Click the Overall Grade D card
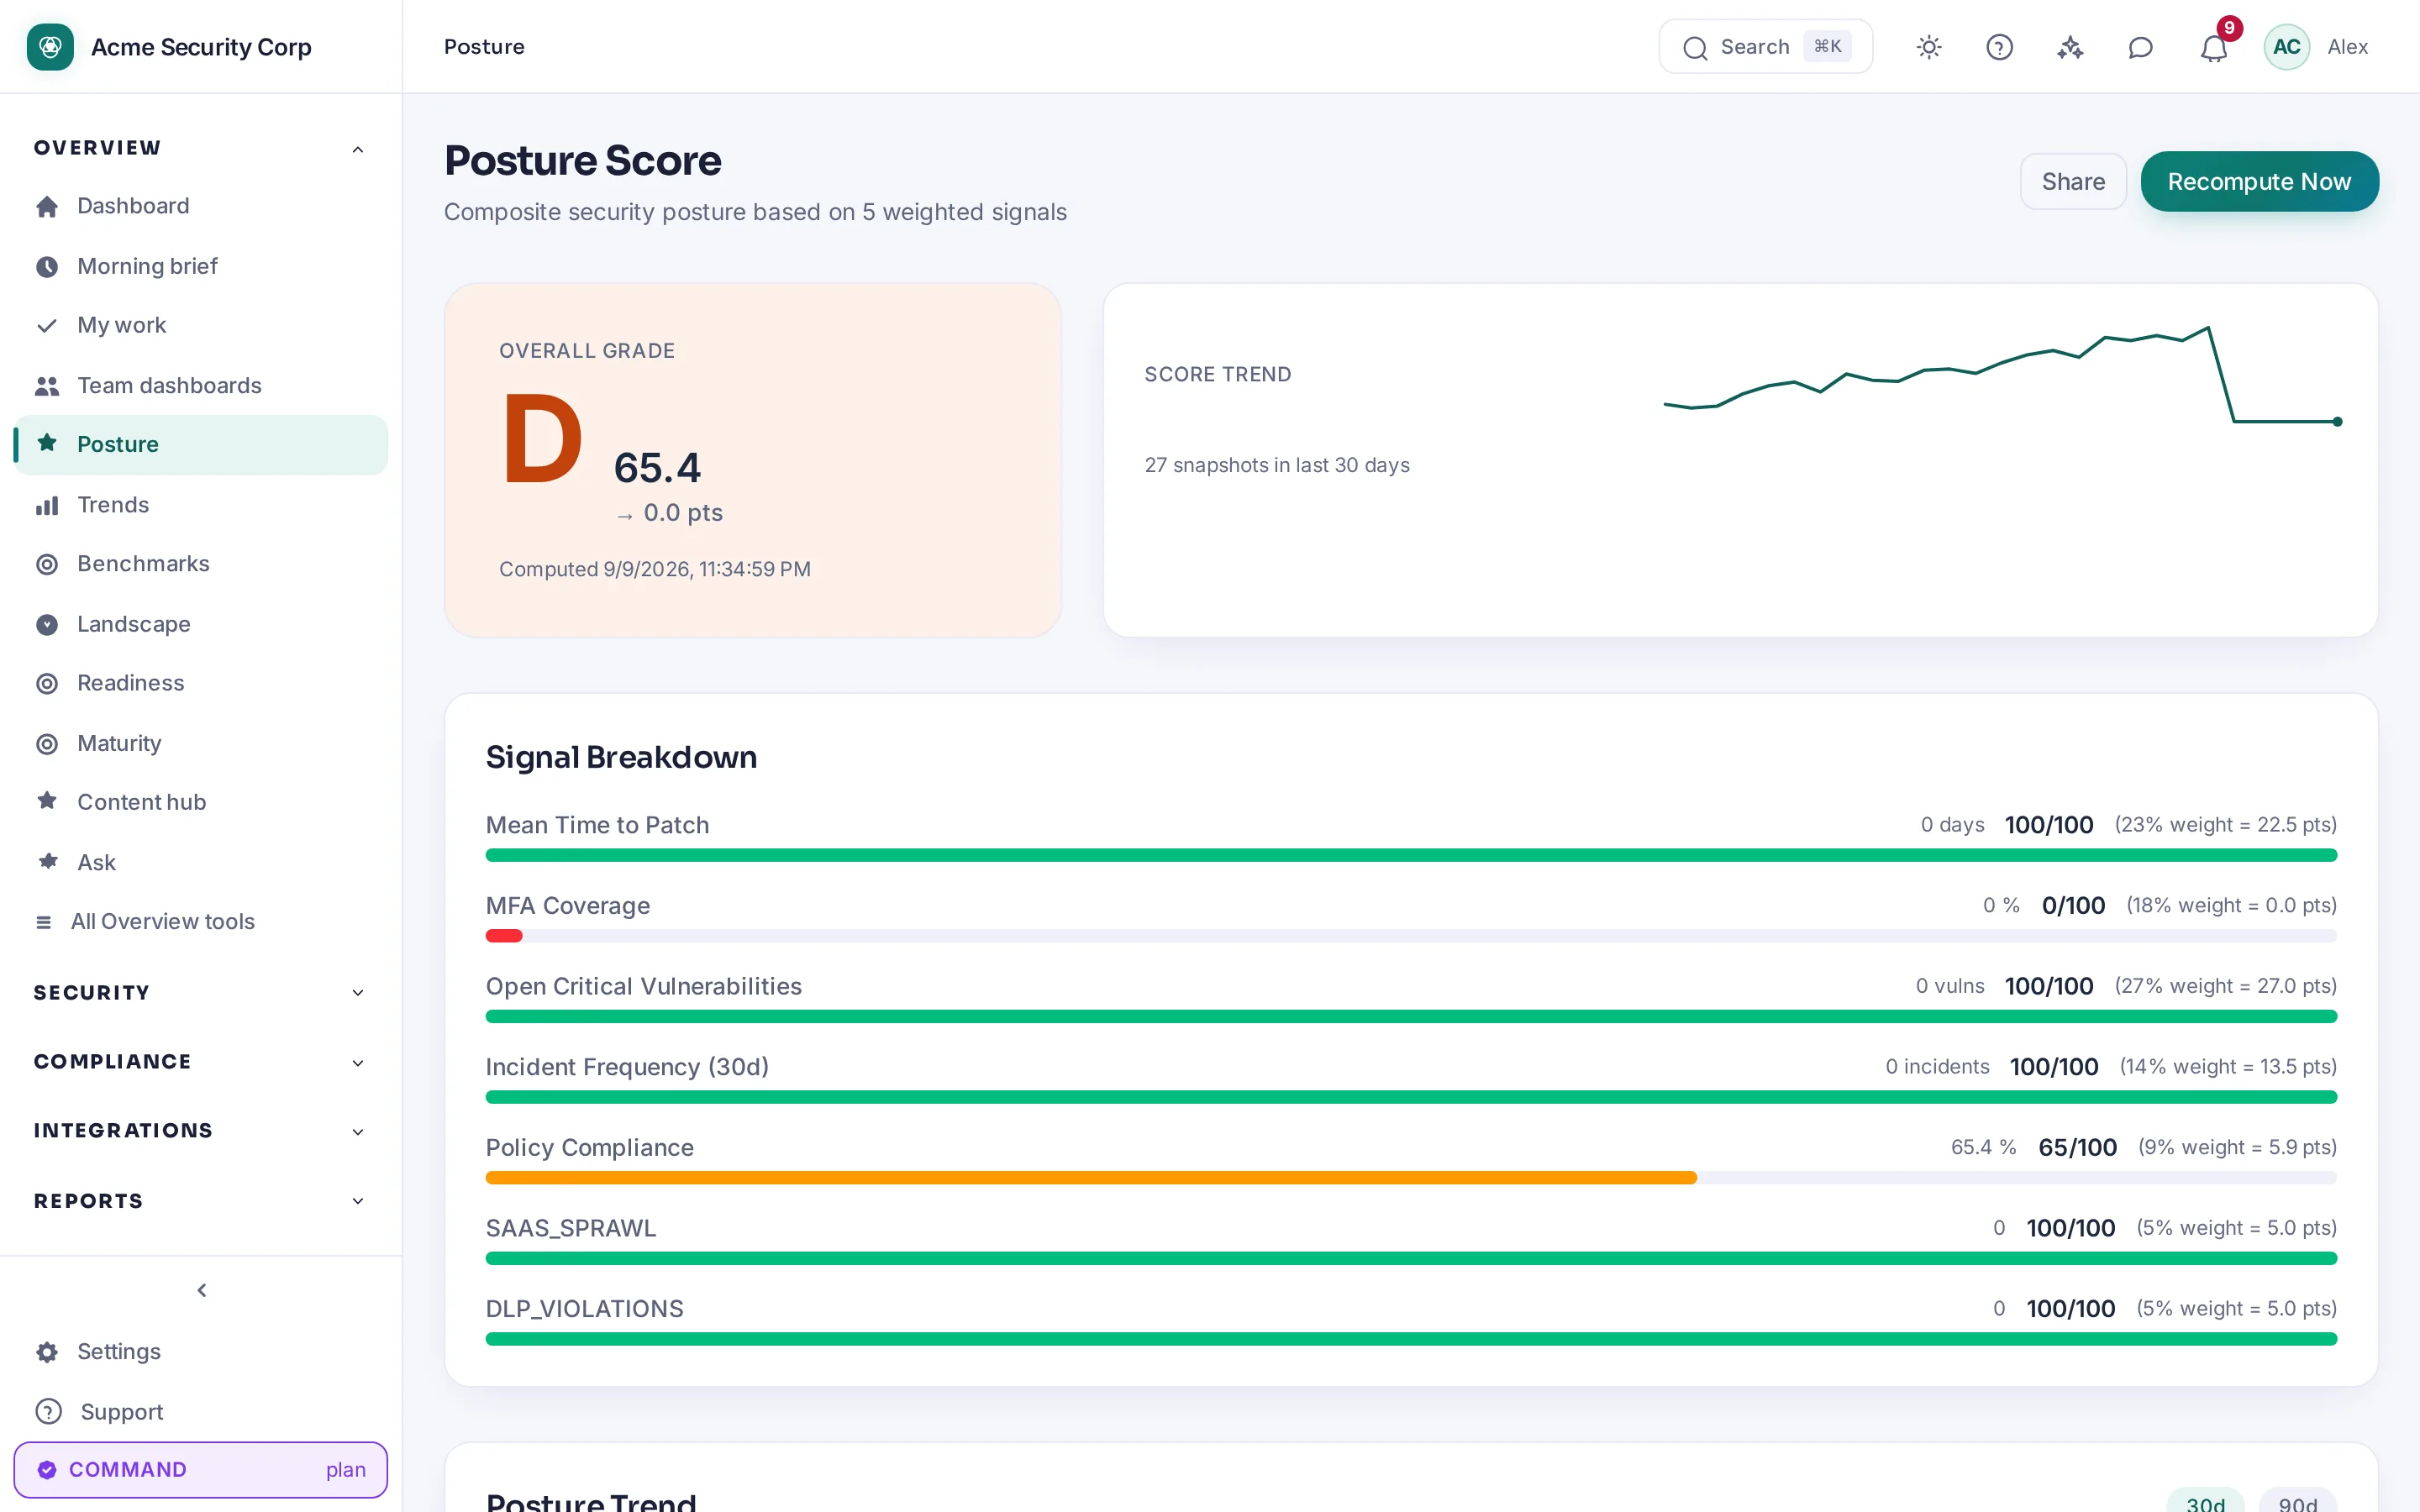 (753, 460)
